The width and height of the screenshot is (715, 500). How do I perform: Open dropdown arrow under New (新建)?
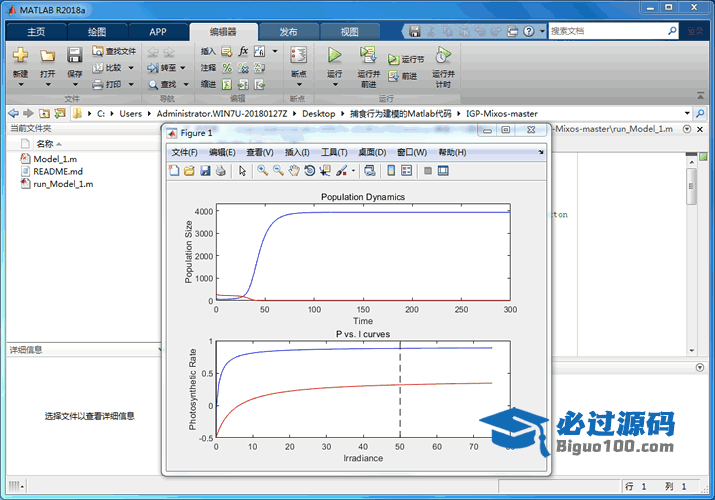[21, 85]
